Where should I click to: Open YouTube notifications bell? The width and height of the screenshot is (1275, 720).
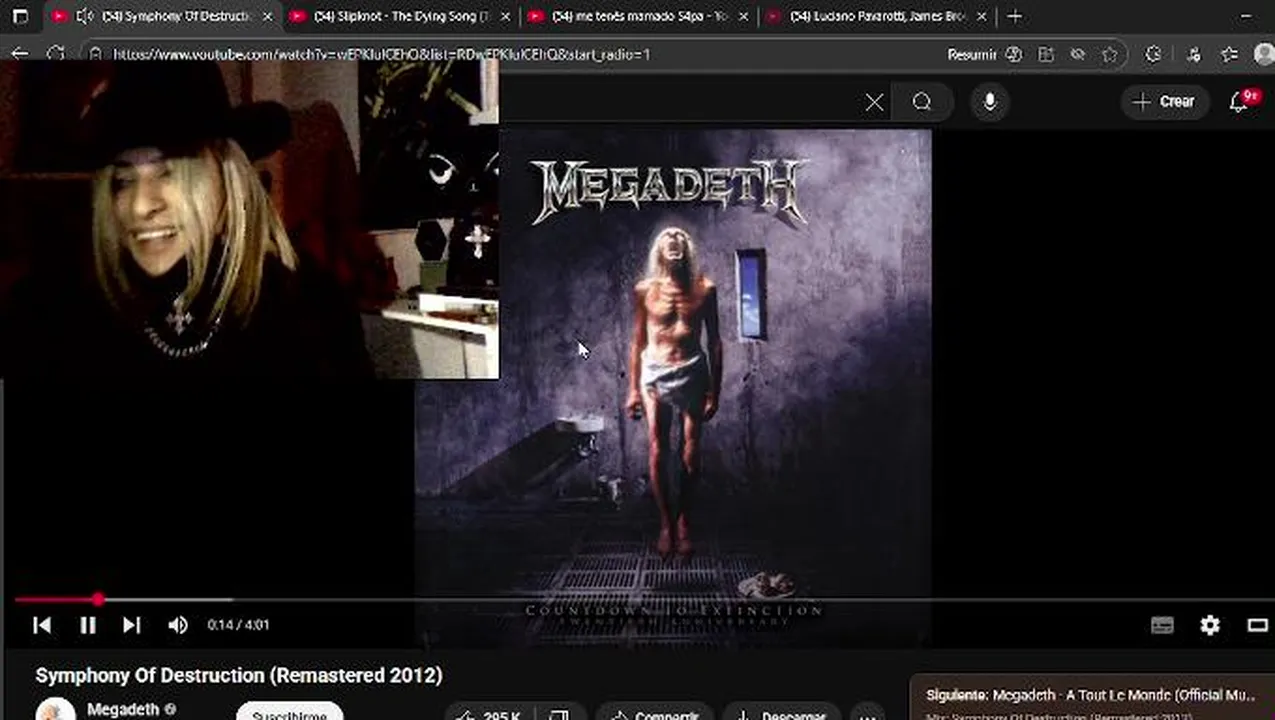pyautogui.click(x=1240, y=101)
